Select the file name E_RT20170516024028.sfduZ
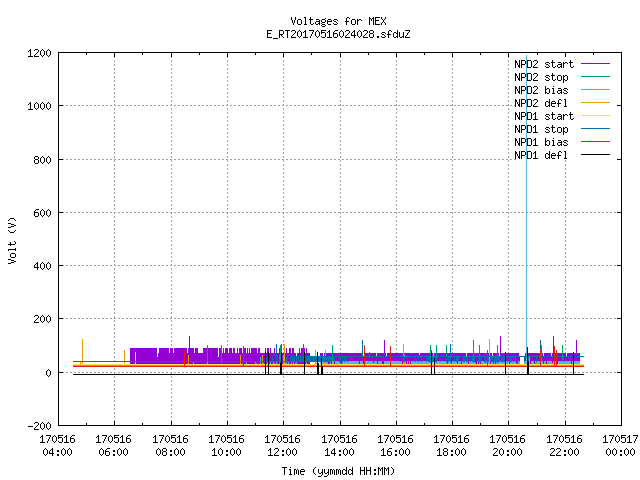The height and width of the screenshot is (480, 640). 338,34
